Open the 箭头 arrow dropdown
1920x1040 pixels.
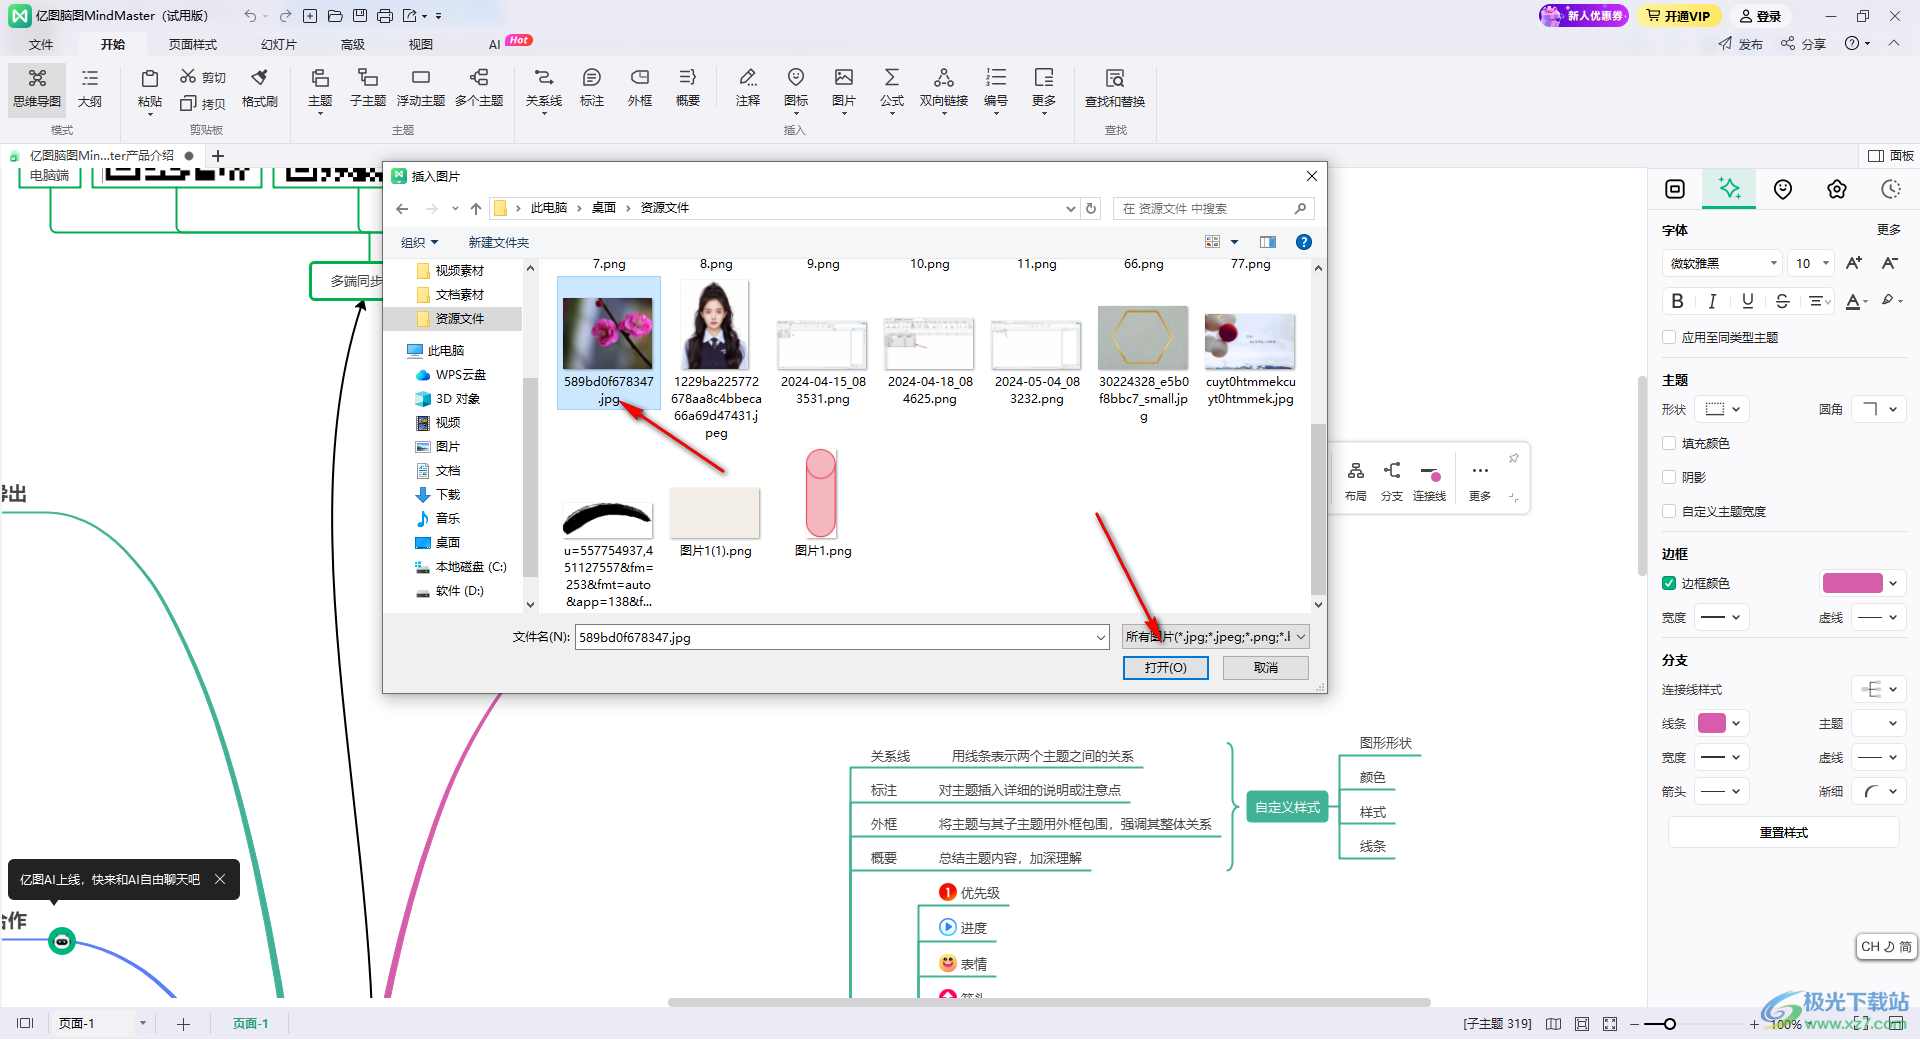[1722, 791]
